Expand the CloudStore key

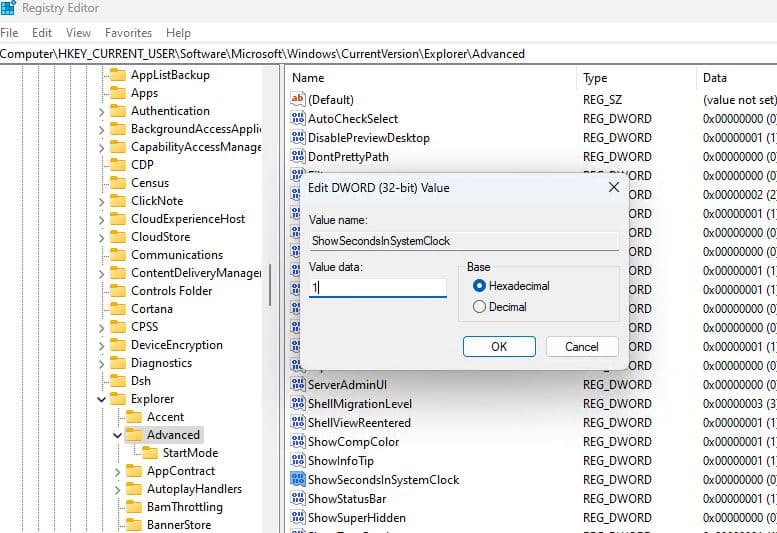coord(102,238)
